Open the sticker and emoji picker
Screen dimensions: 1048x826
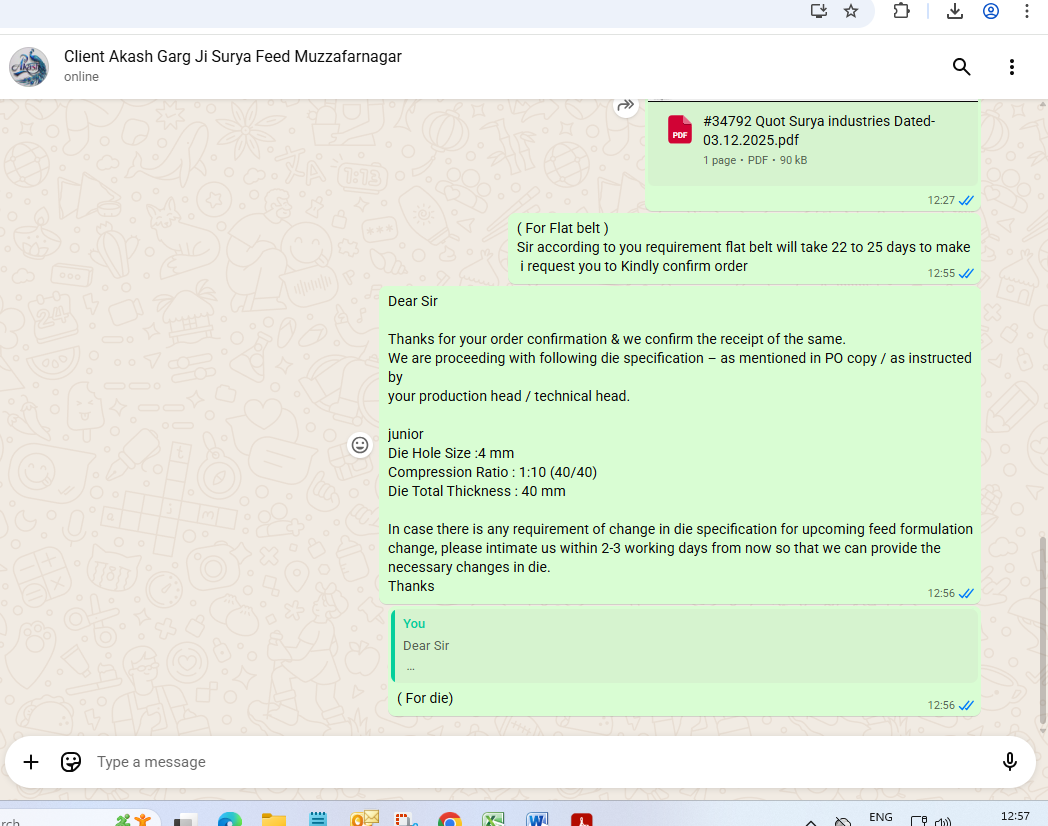[71, 762]
